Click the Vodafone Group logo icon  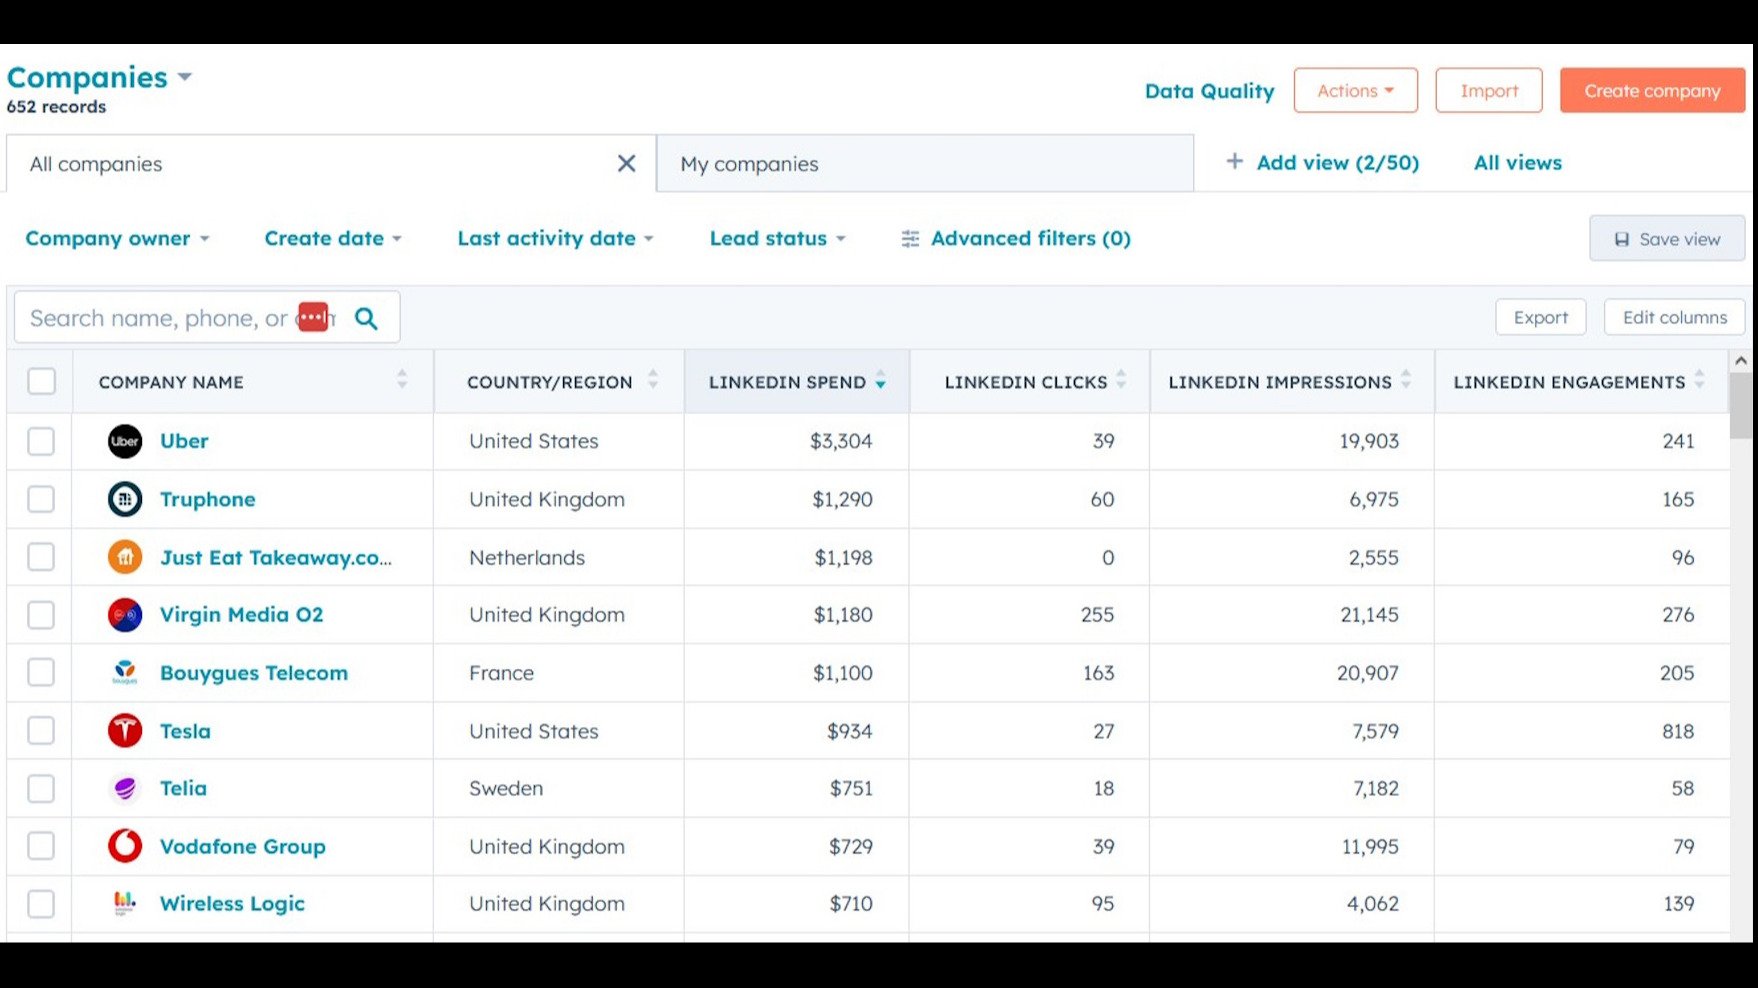point(125,846)
